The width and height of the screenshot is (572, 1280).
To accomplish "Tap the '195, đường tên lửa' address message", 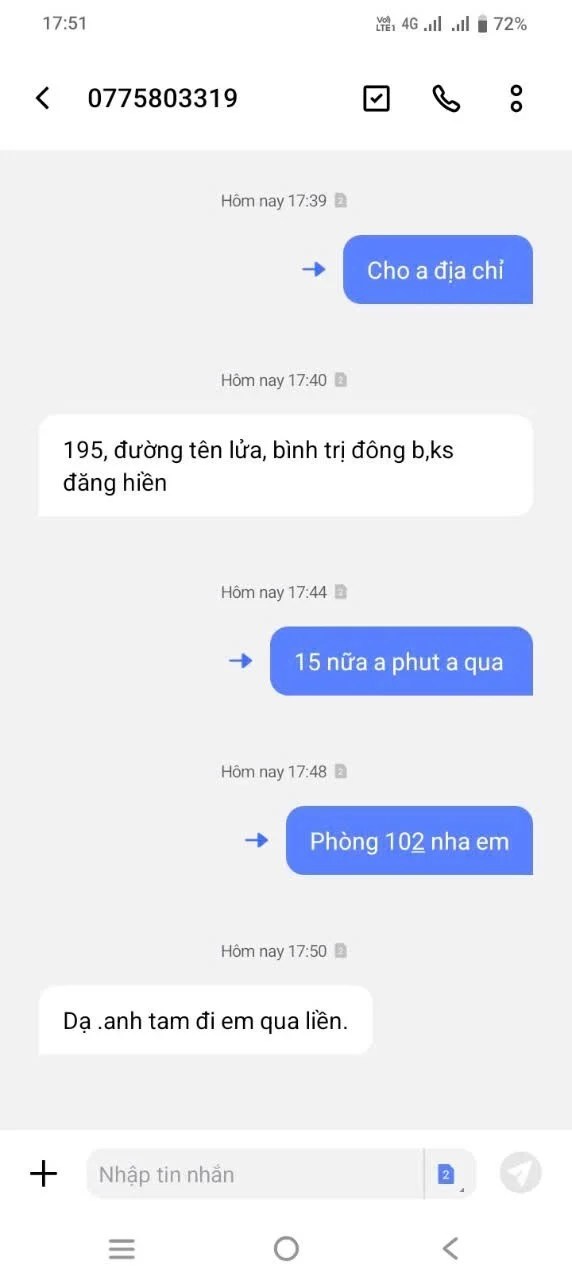I will click(285, 466).
